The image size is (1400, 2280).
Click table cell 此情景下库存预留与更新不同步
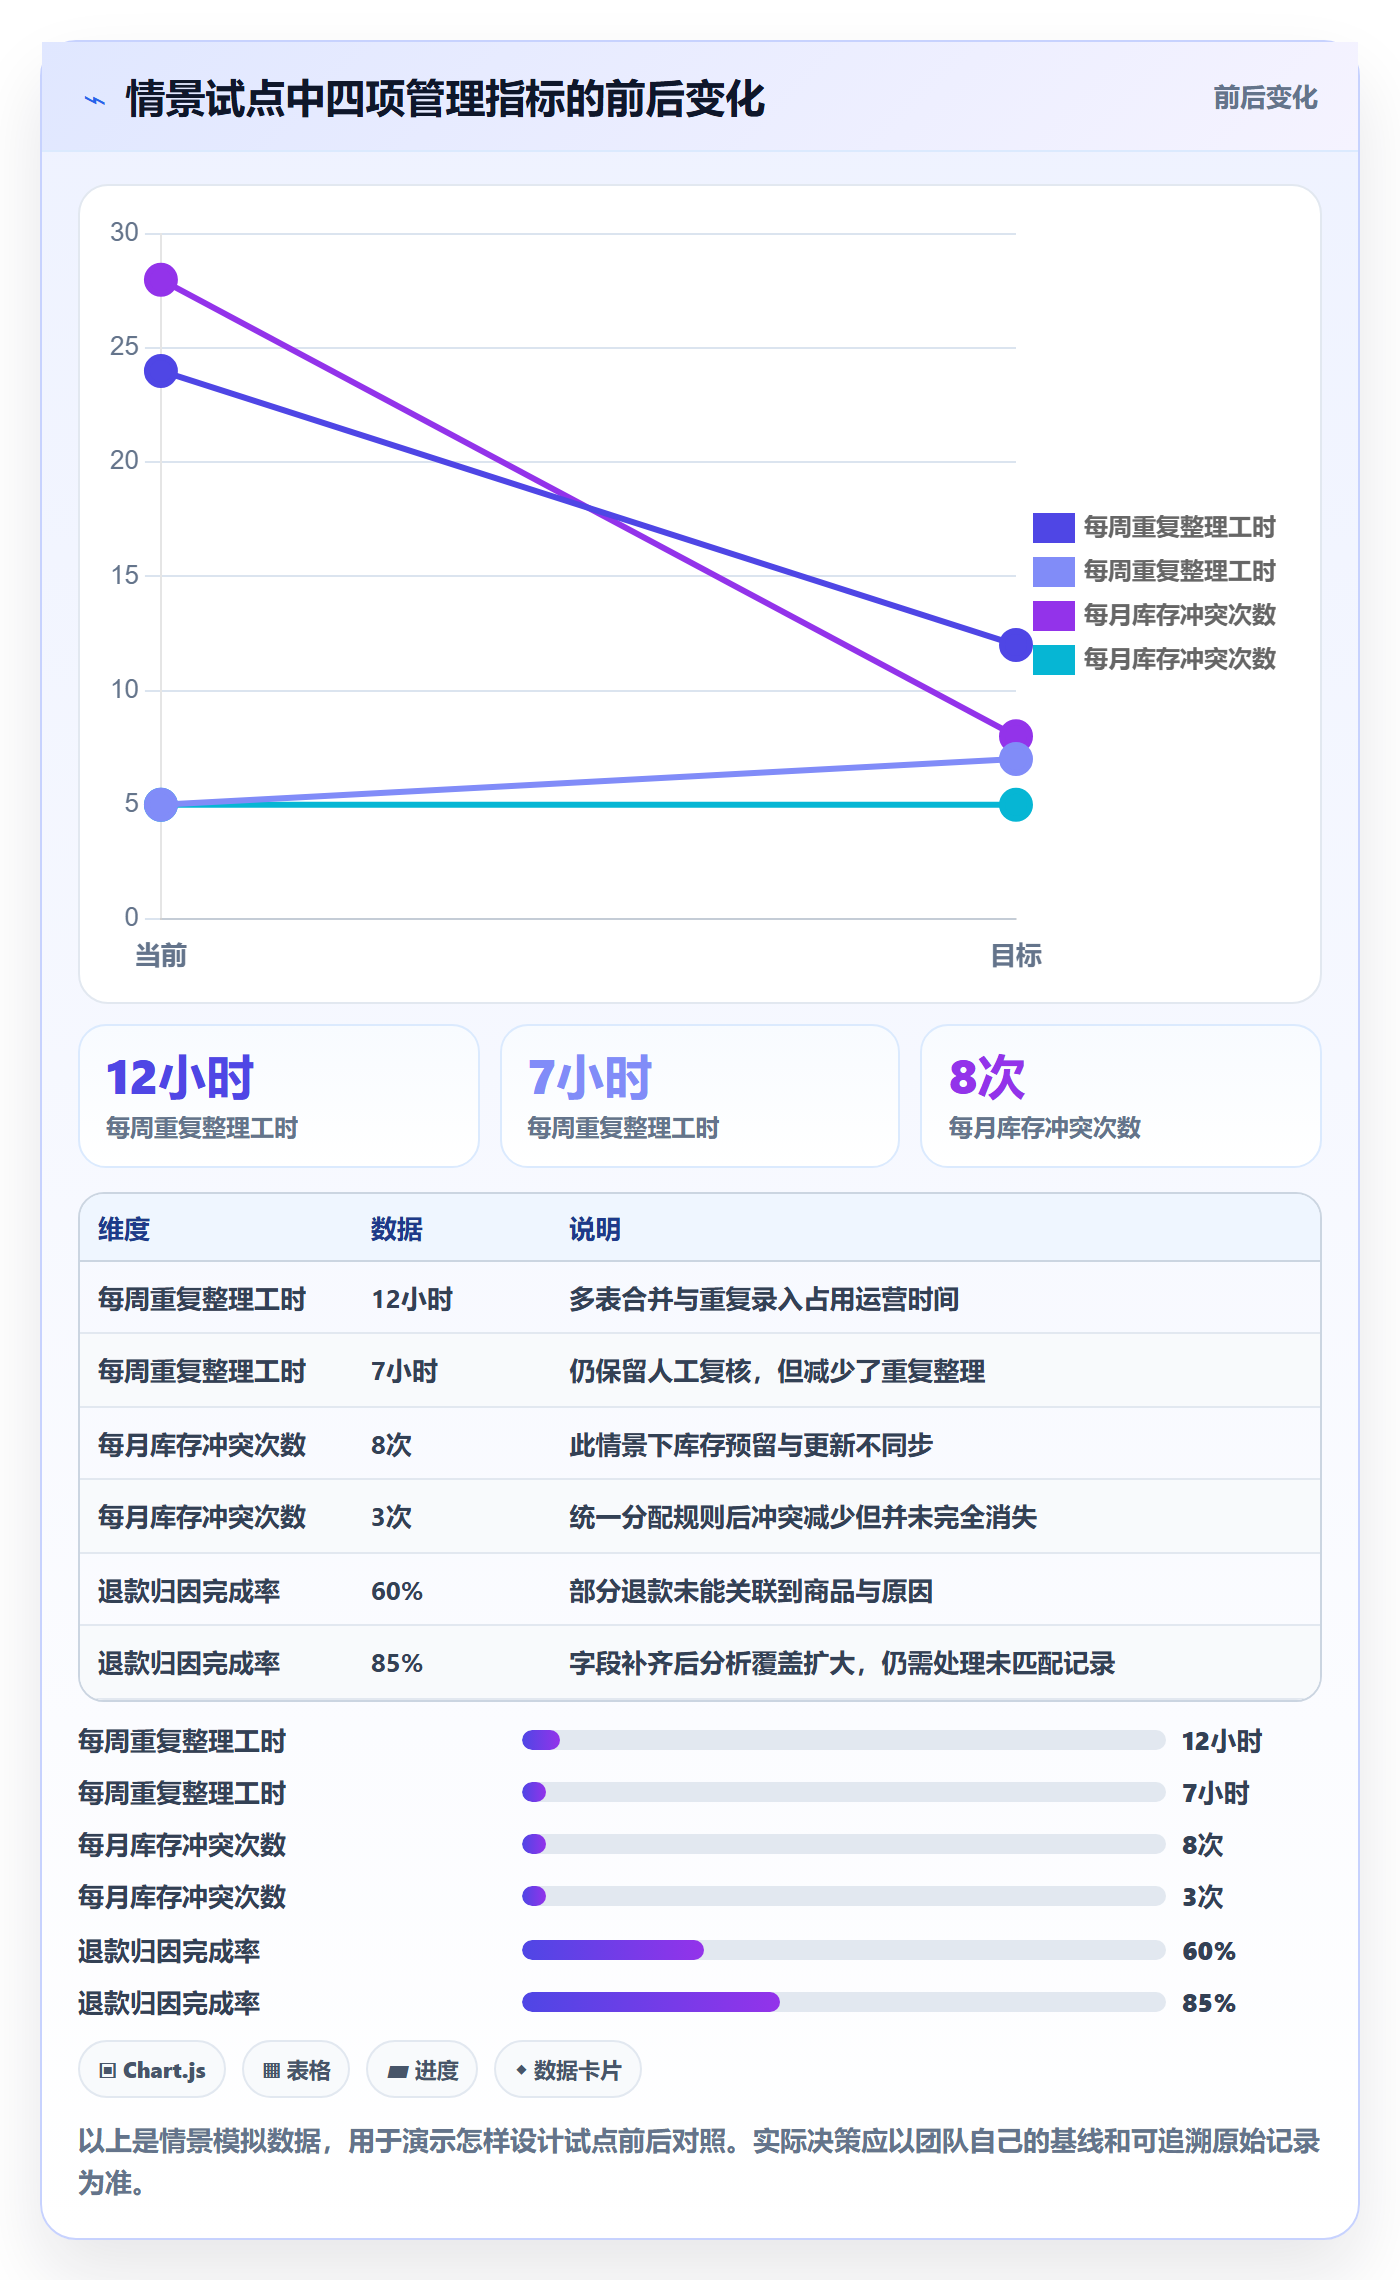coord(751,1445)
